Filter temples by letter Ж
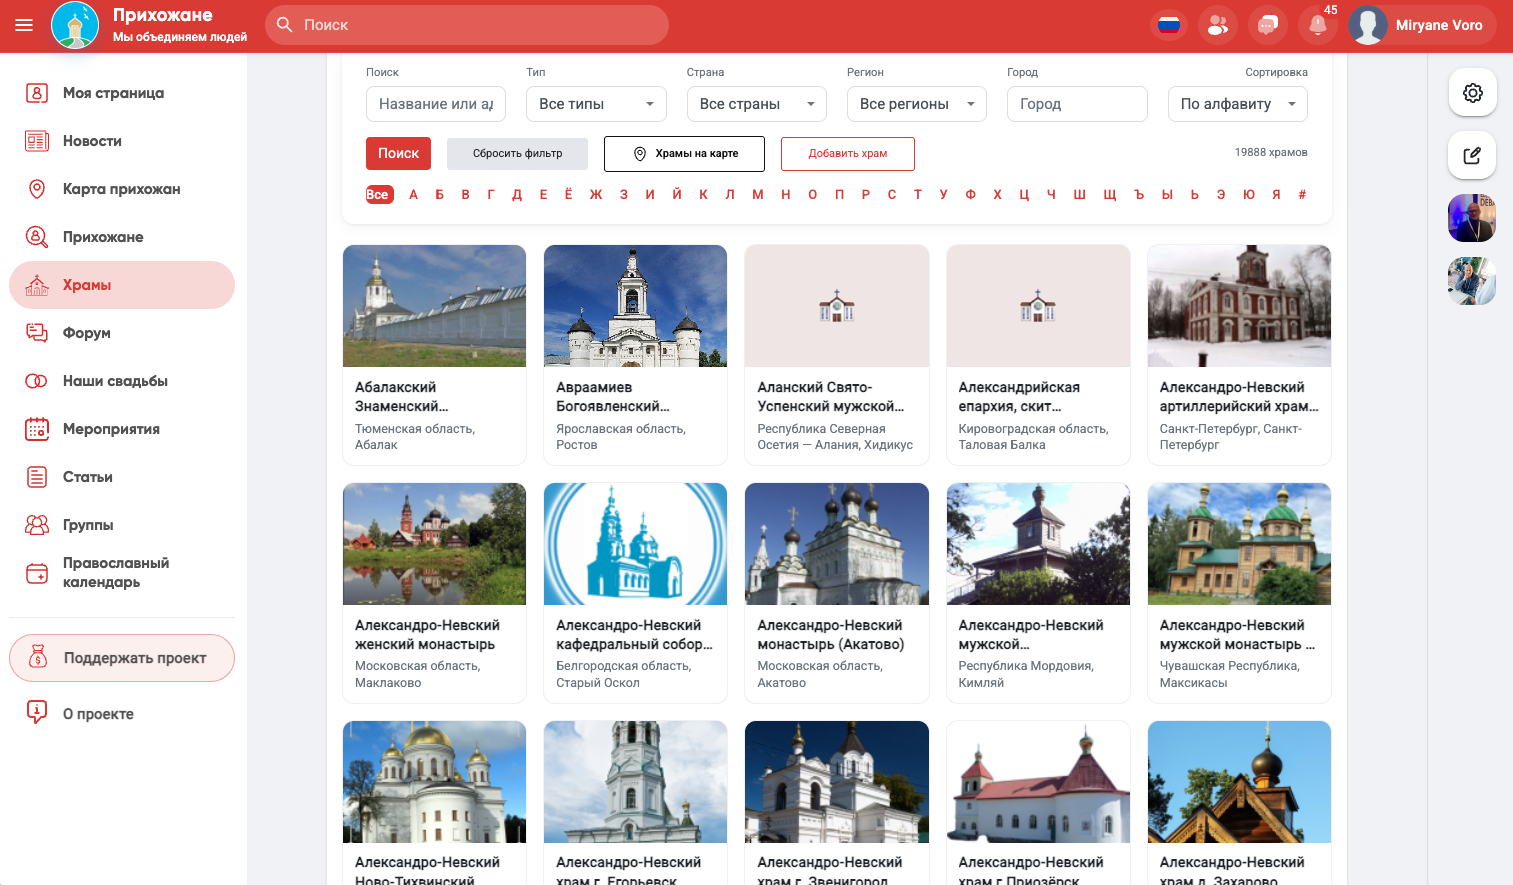Viewport: 1513px width, 885px height. (596, 195)
